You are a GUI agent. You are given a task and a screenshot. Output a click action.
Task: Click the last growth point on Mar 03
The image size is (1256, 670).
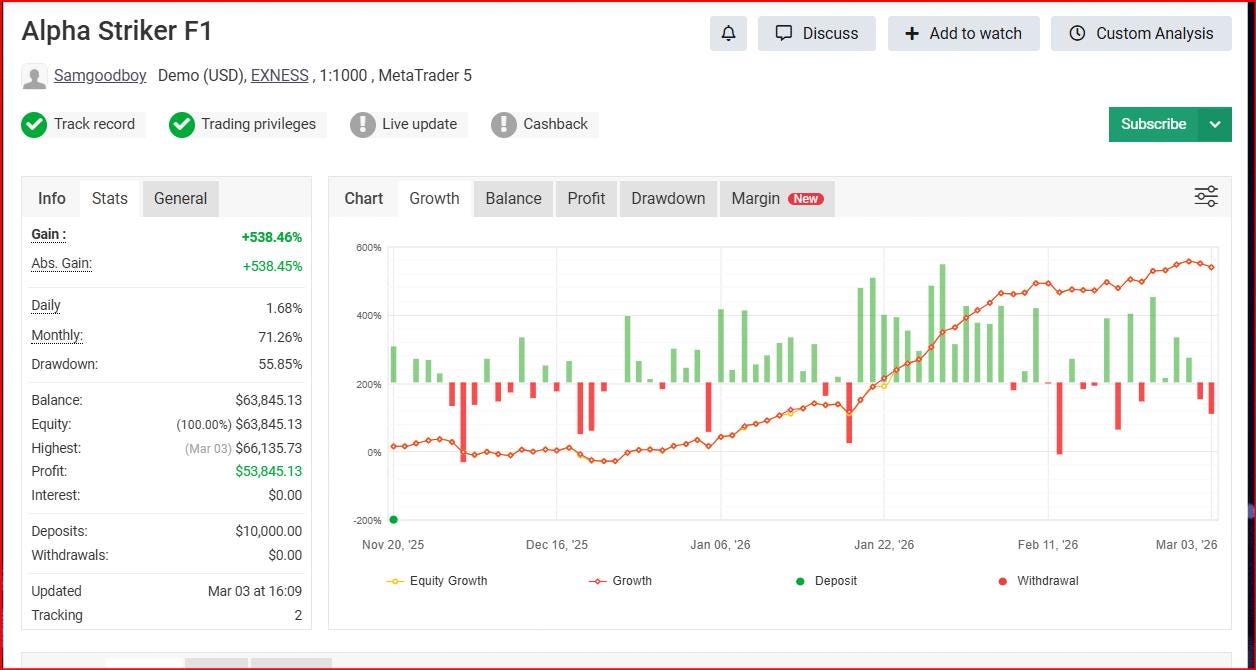coord(1212,267)
